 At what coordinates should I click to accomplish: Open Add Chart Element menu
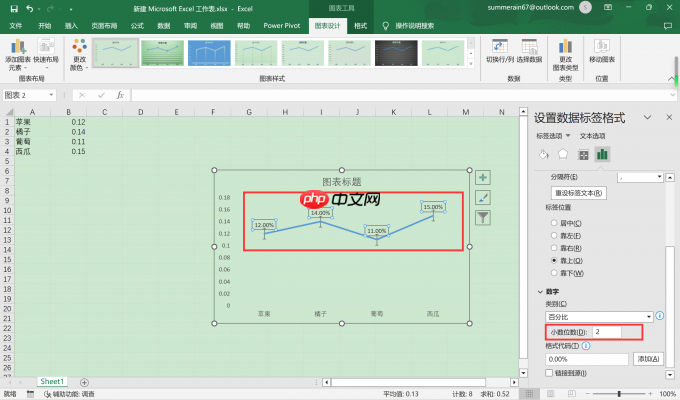(x=18, y=54)
